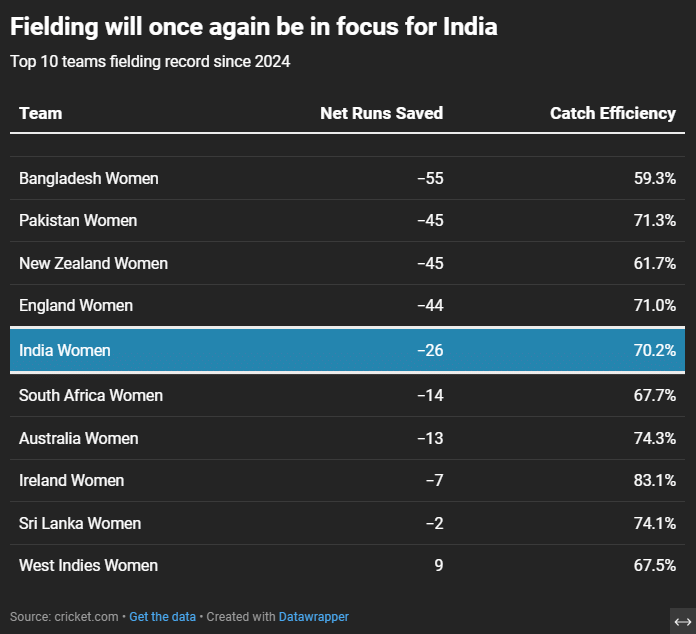Sort by the Team column header

[41, 113]
